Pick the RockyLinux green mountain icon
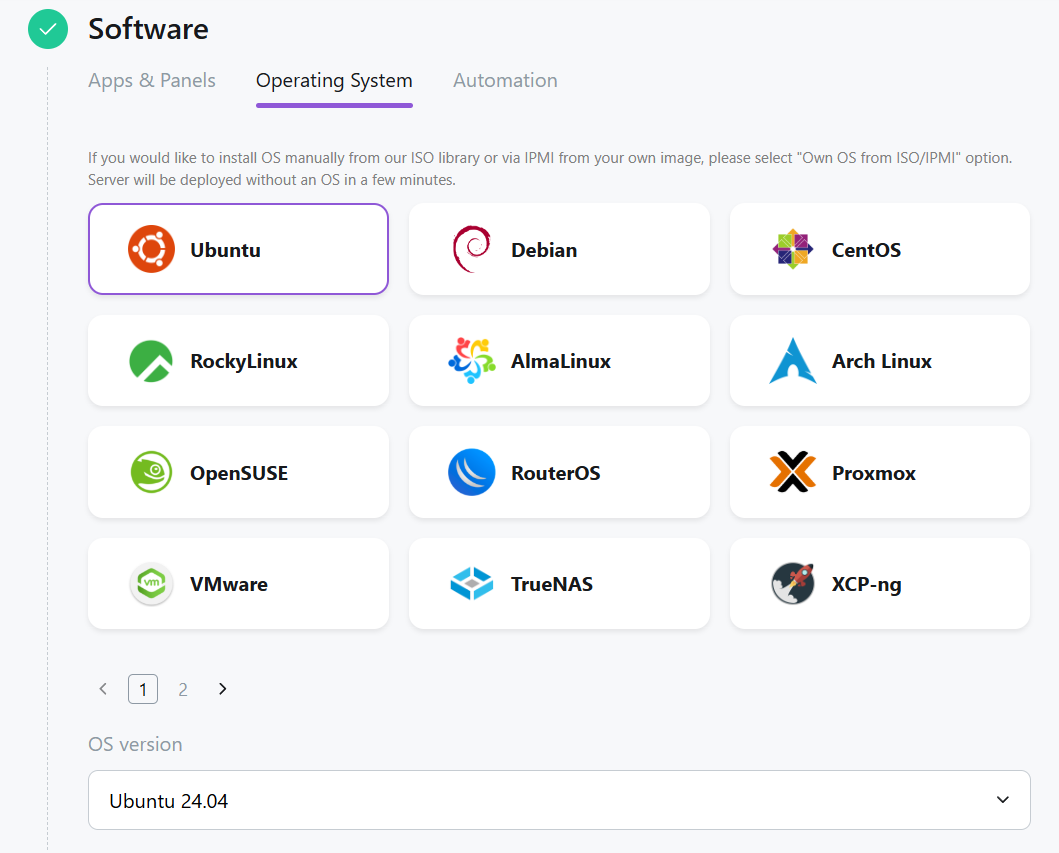Screen dimensions: 1059x853 [x=151, y=361]
